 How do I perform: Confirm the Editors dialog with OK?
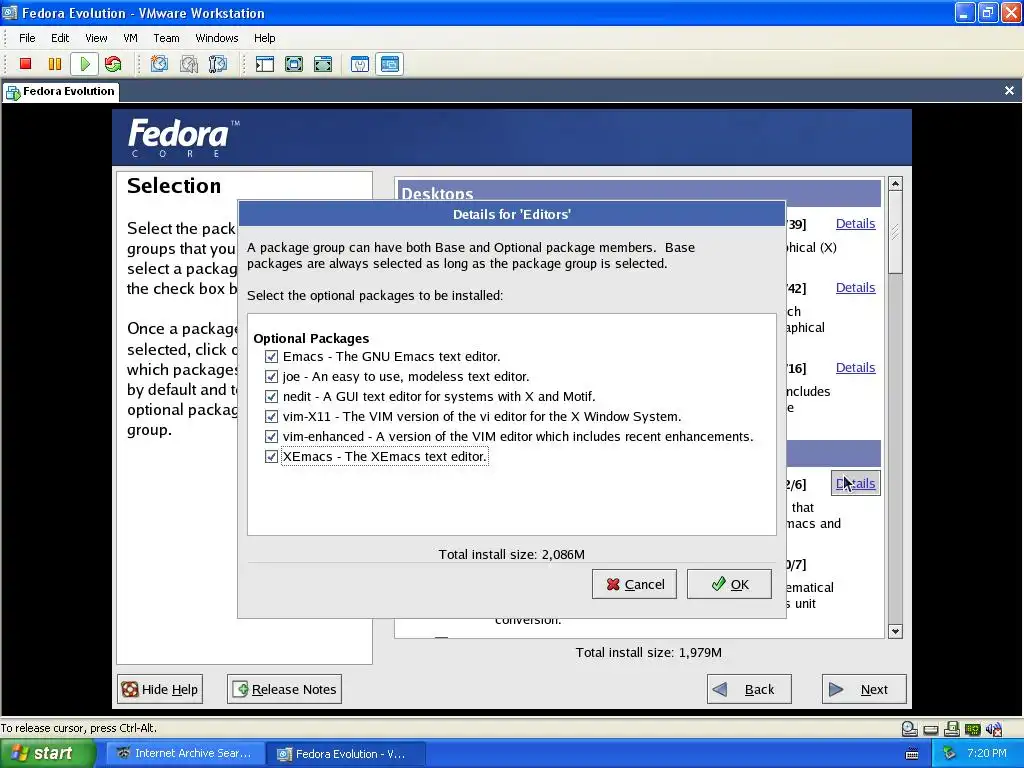729,584
